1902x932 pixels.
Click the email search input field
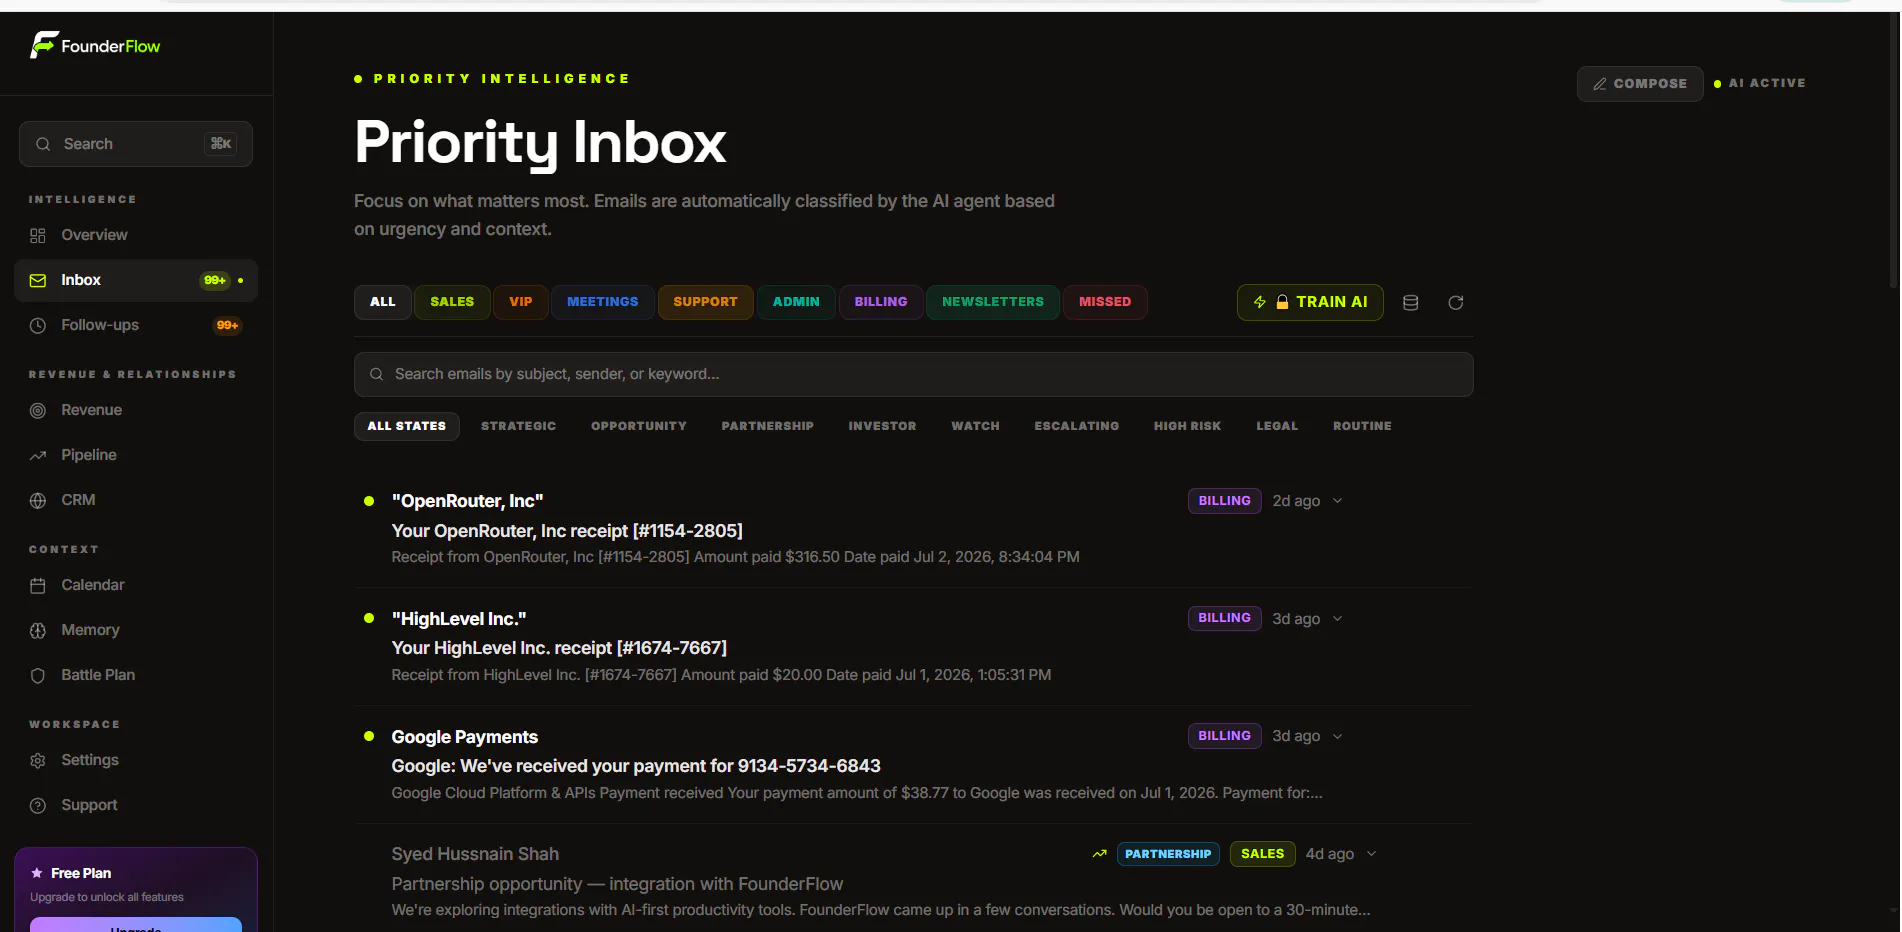tap(914, 374)
